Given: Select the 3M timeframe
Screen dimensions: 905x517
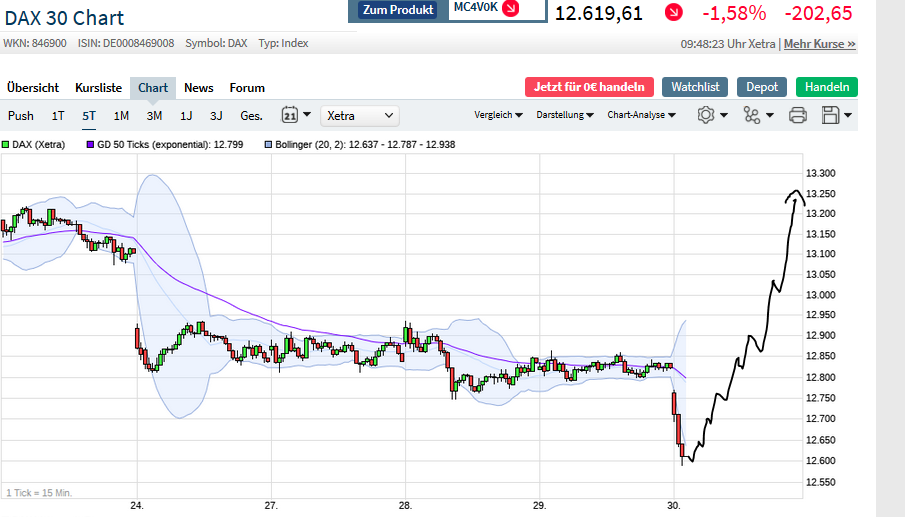Looking at the screenshot, I should coord(154,115).
